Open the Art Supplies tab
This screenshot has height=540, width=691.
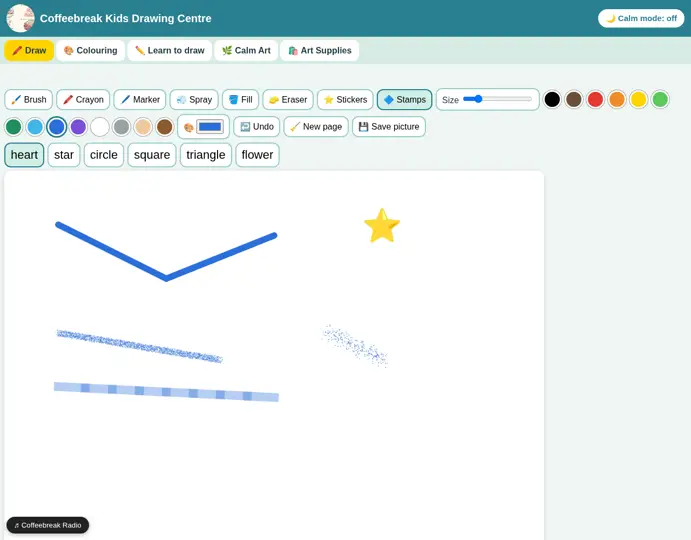point(319,51)
